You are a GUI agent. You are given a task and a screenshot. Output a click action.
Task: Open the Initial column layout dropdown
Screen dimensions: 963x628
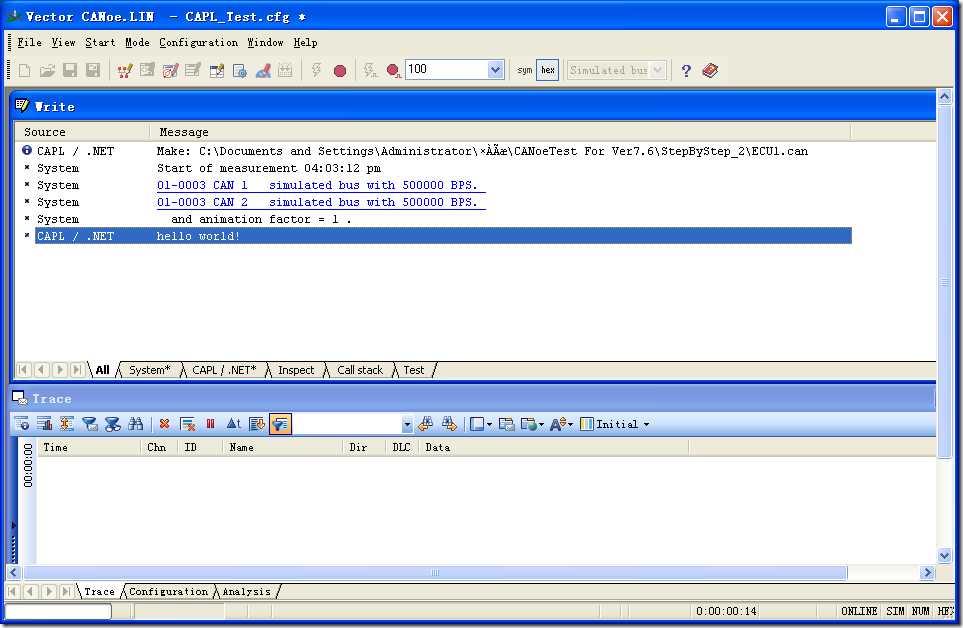click(615, 424)
